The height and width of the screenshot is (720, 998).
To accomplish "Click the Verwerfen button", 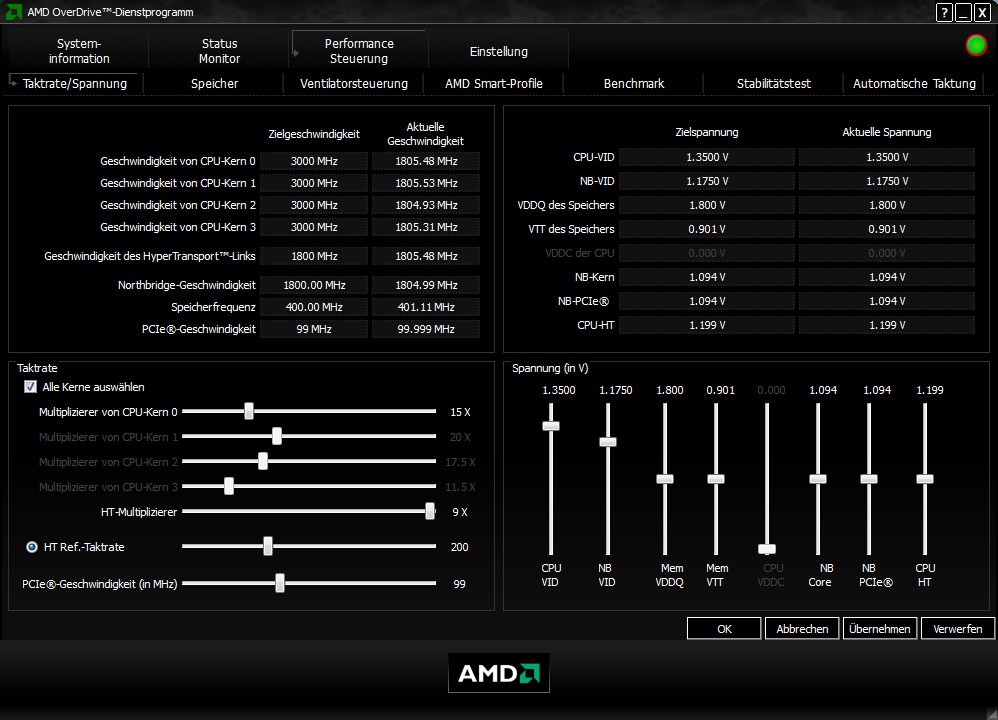I will coord(958,629).
